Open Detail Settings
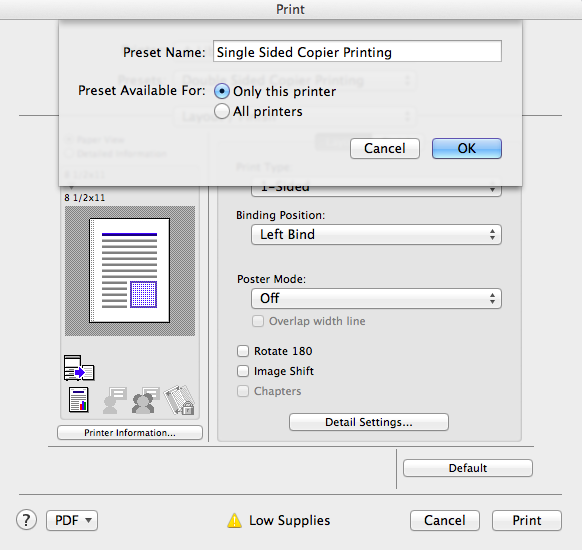This screenshot has height=550, width=582. tap(369, 422)
